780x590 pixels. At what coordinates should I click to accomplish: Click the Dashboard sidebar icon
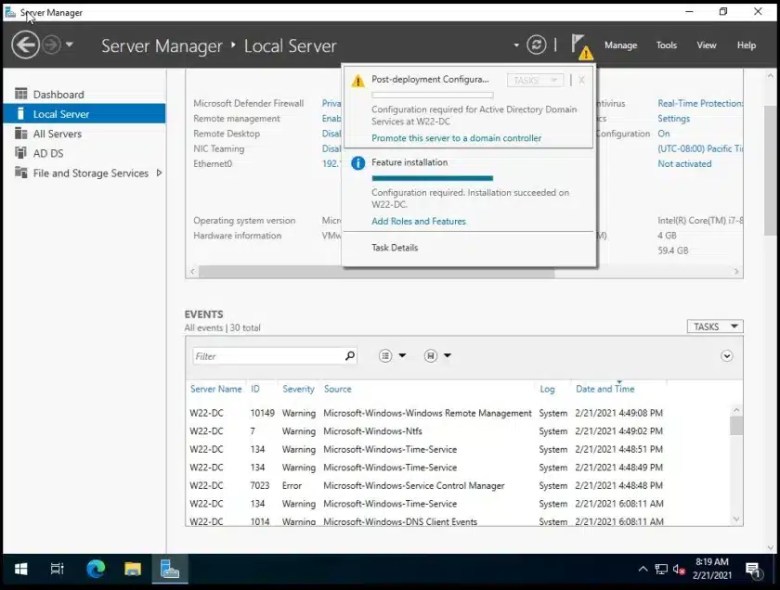click(21, 94)
